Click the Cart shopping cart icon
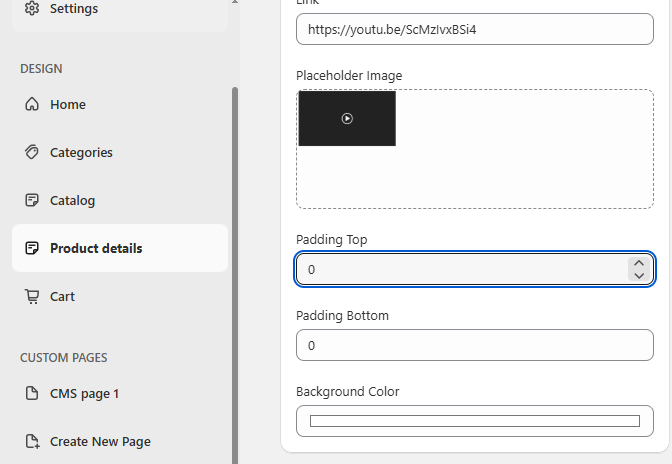Screen dimensions: 672x464 click(32, 296)
